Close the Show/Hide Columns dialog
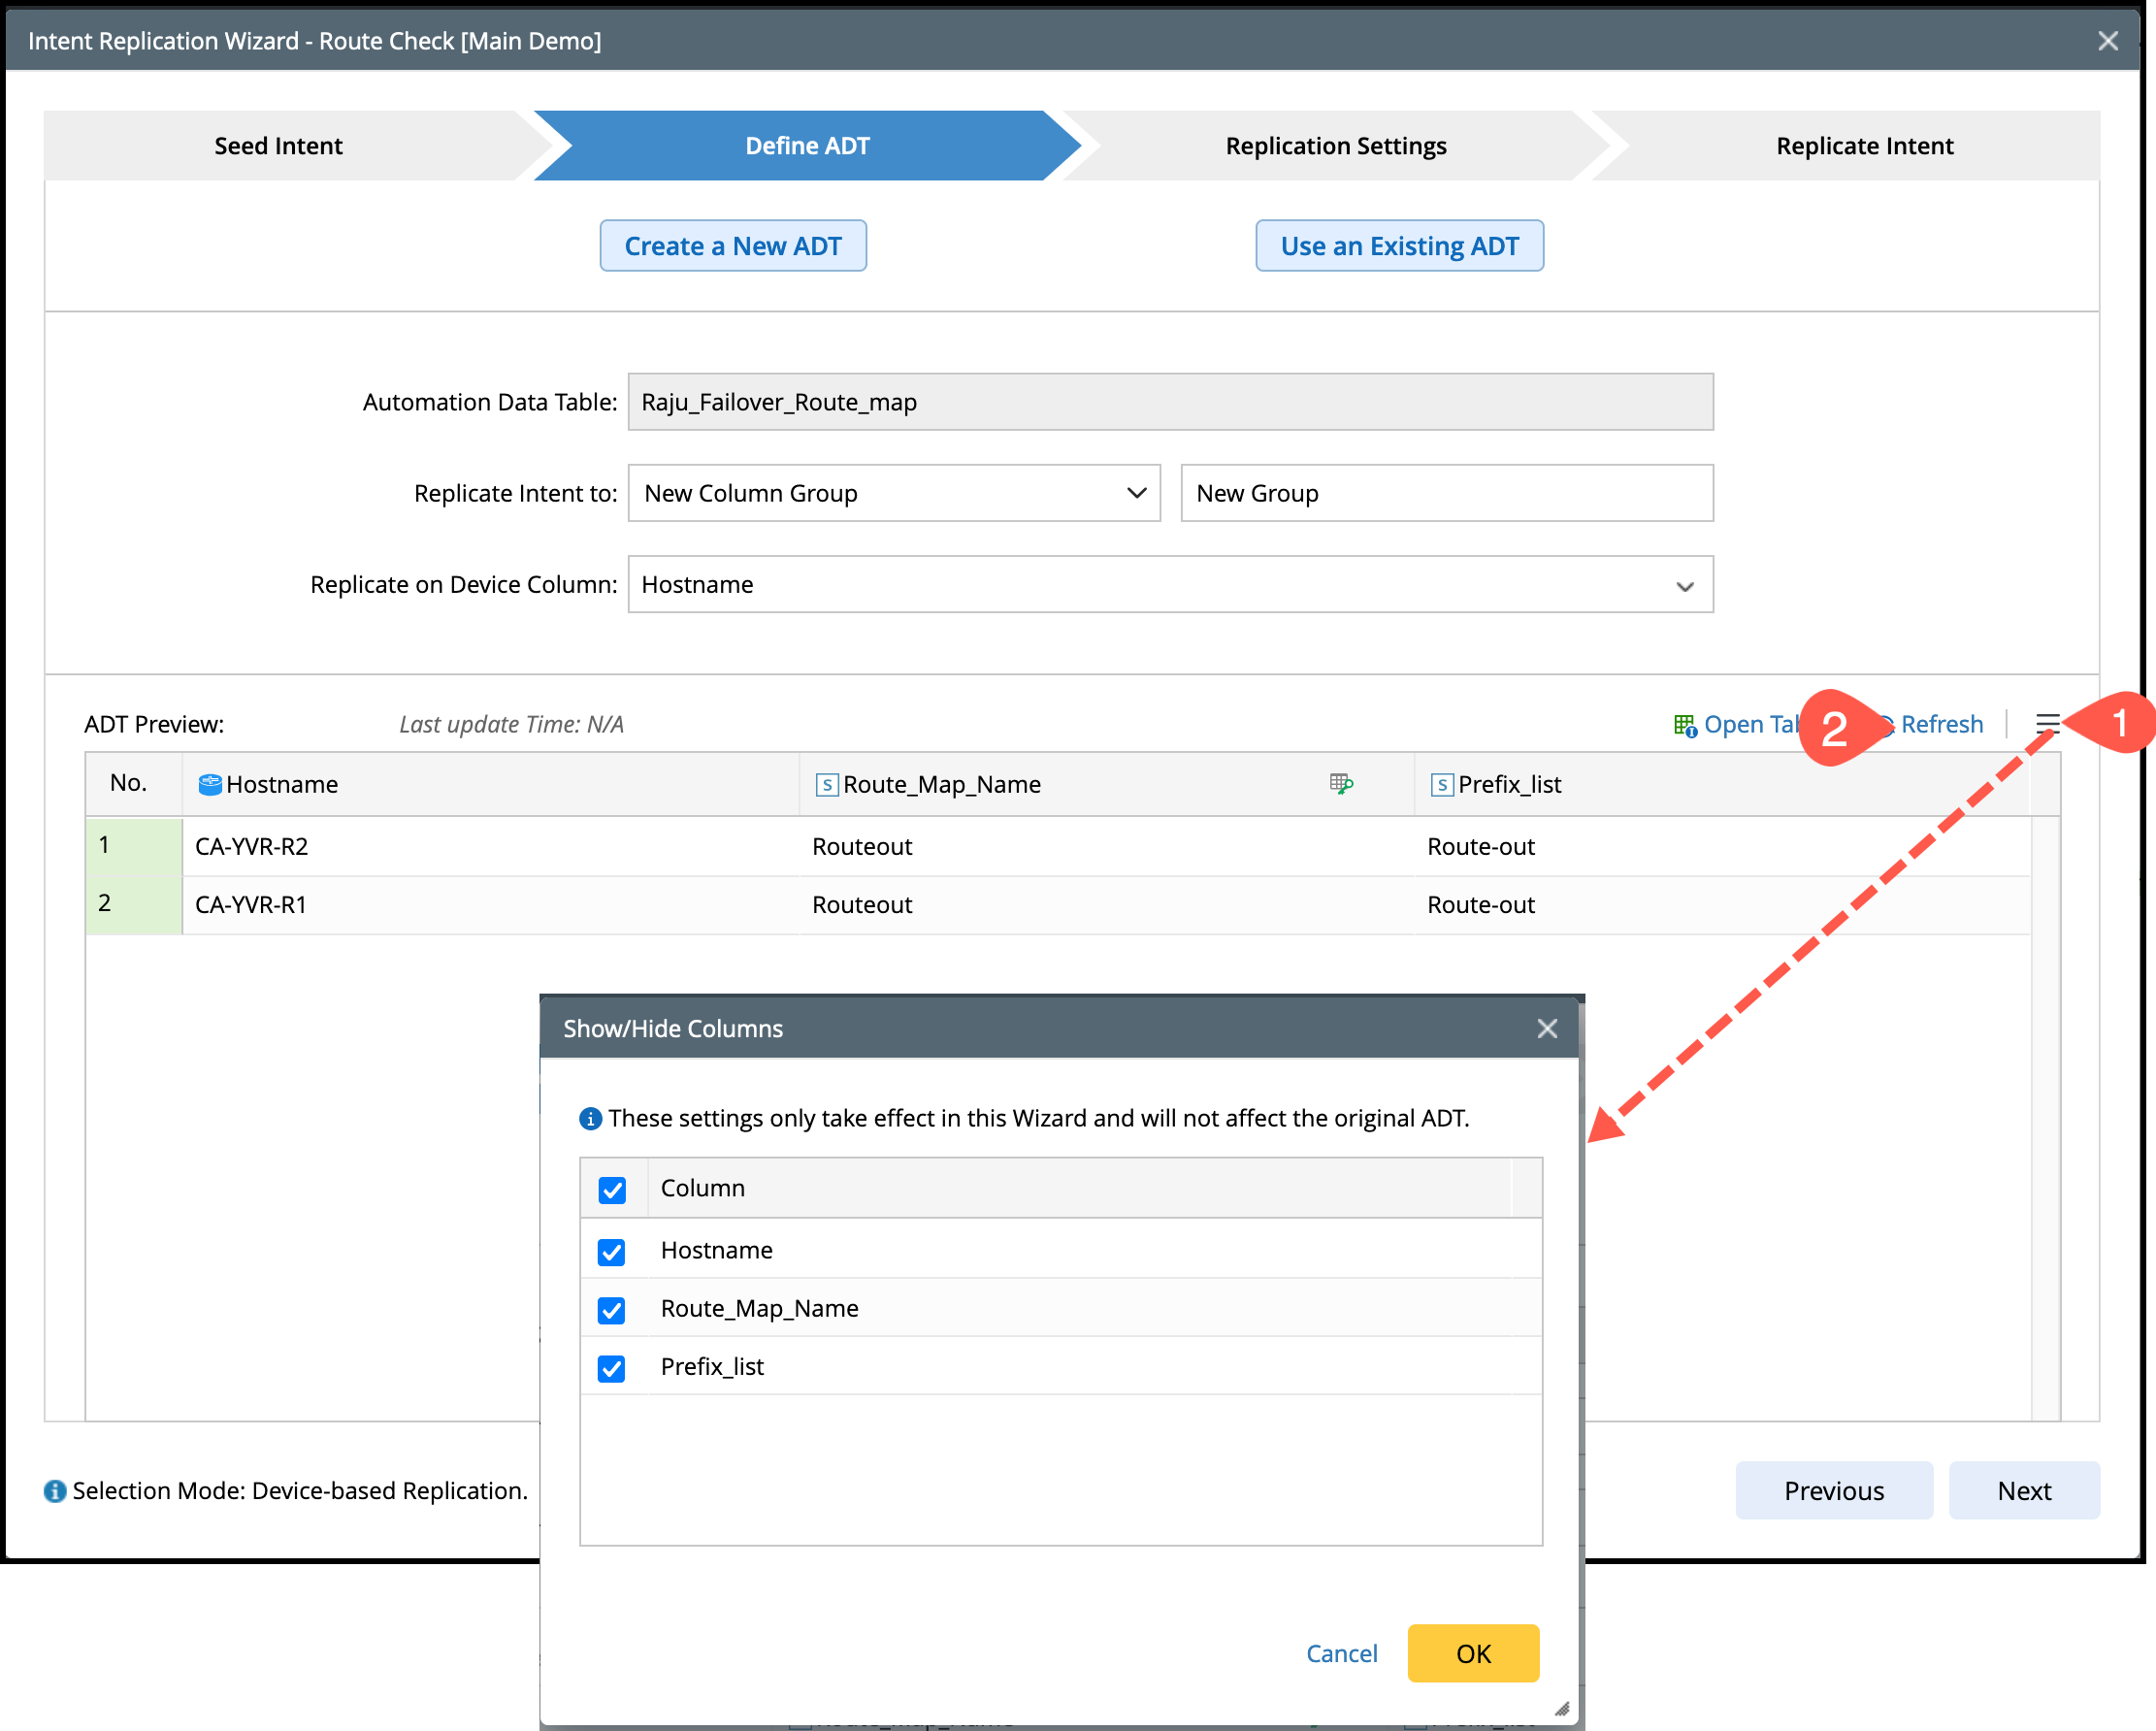Viewport: 2156px width, 1731px height. 1547,1029
